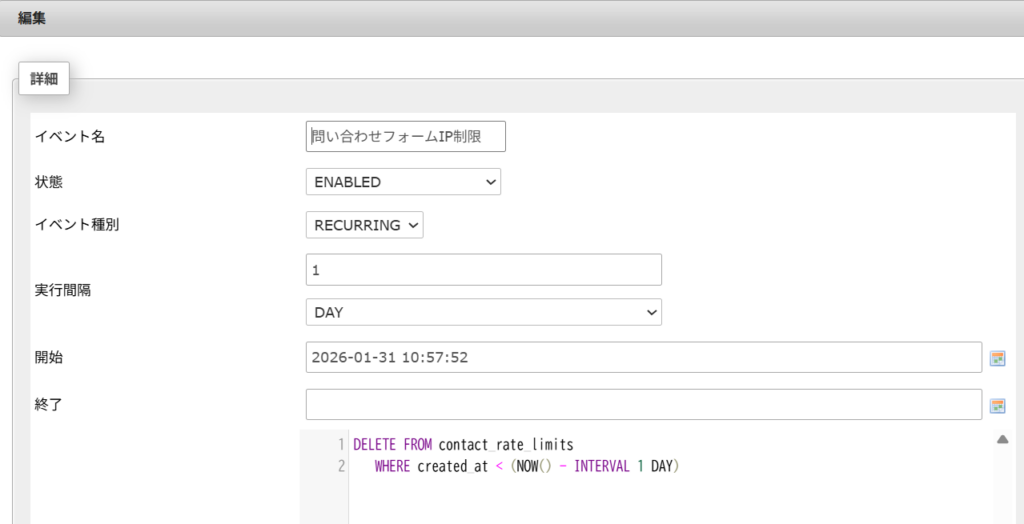Click the scroll-up arrow beside SQL editor
The height and width of the screenshot is (524, 1024).
tap(1003, 440)
